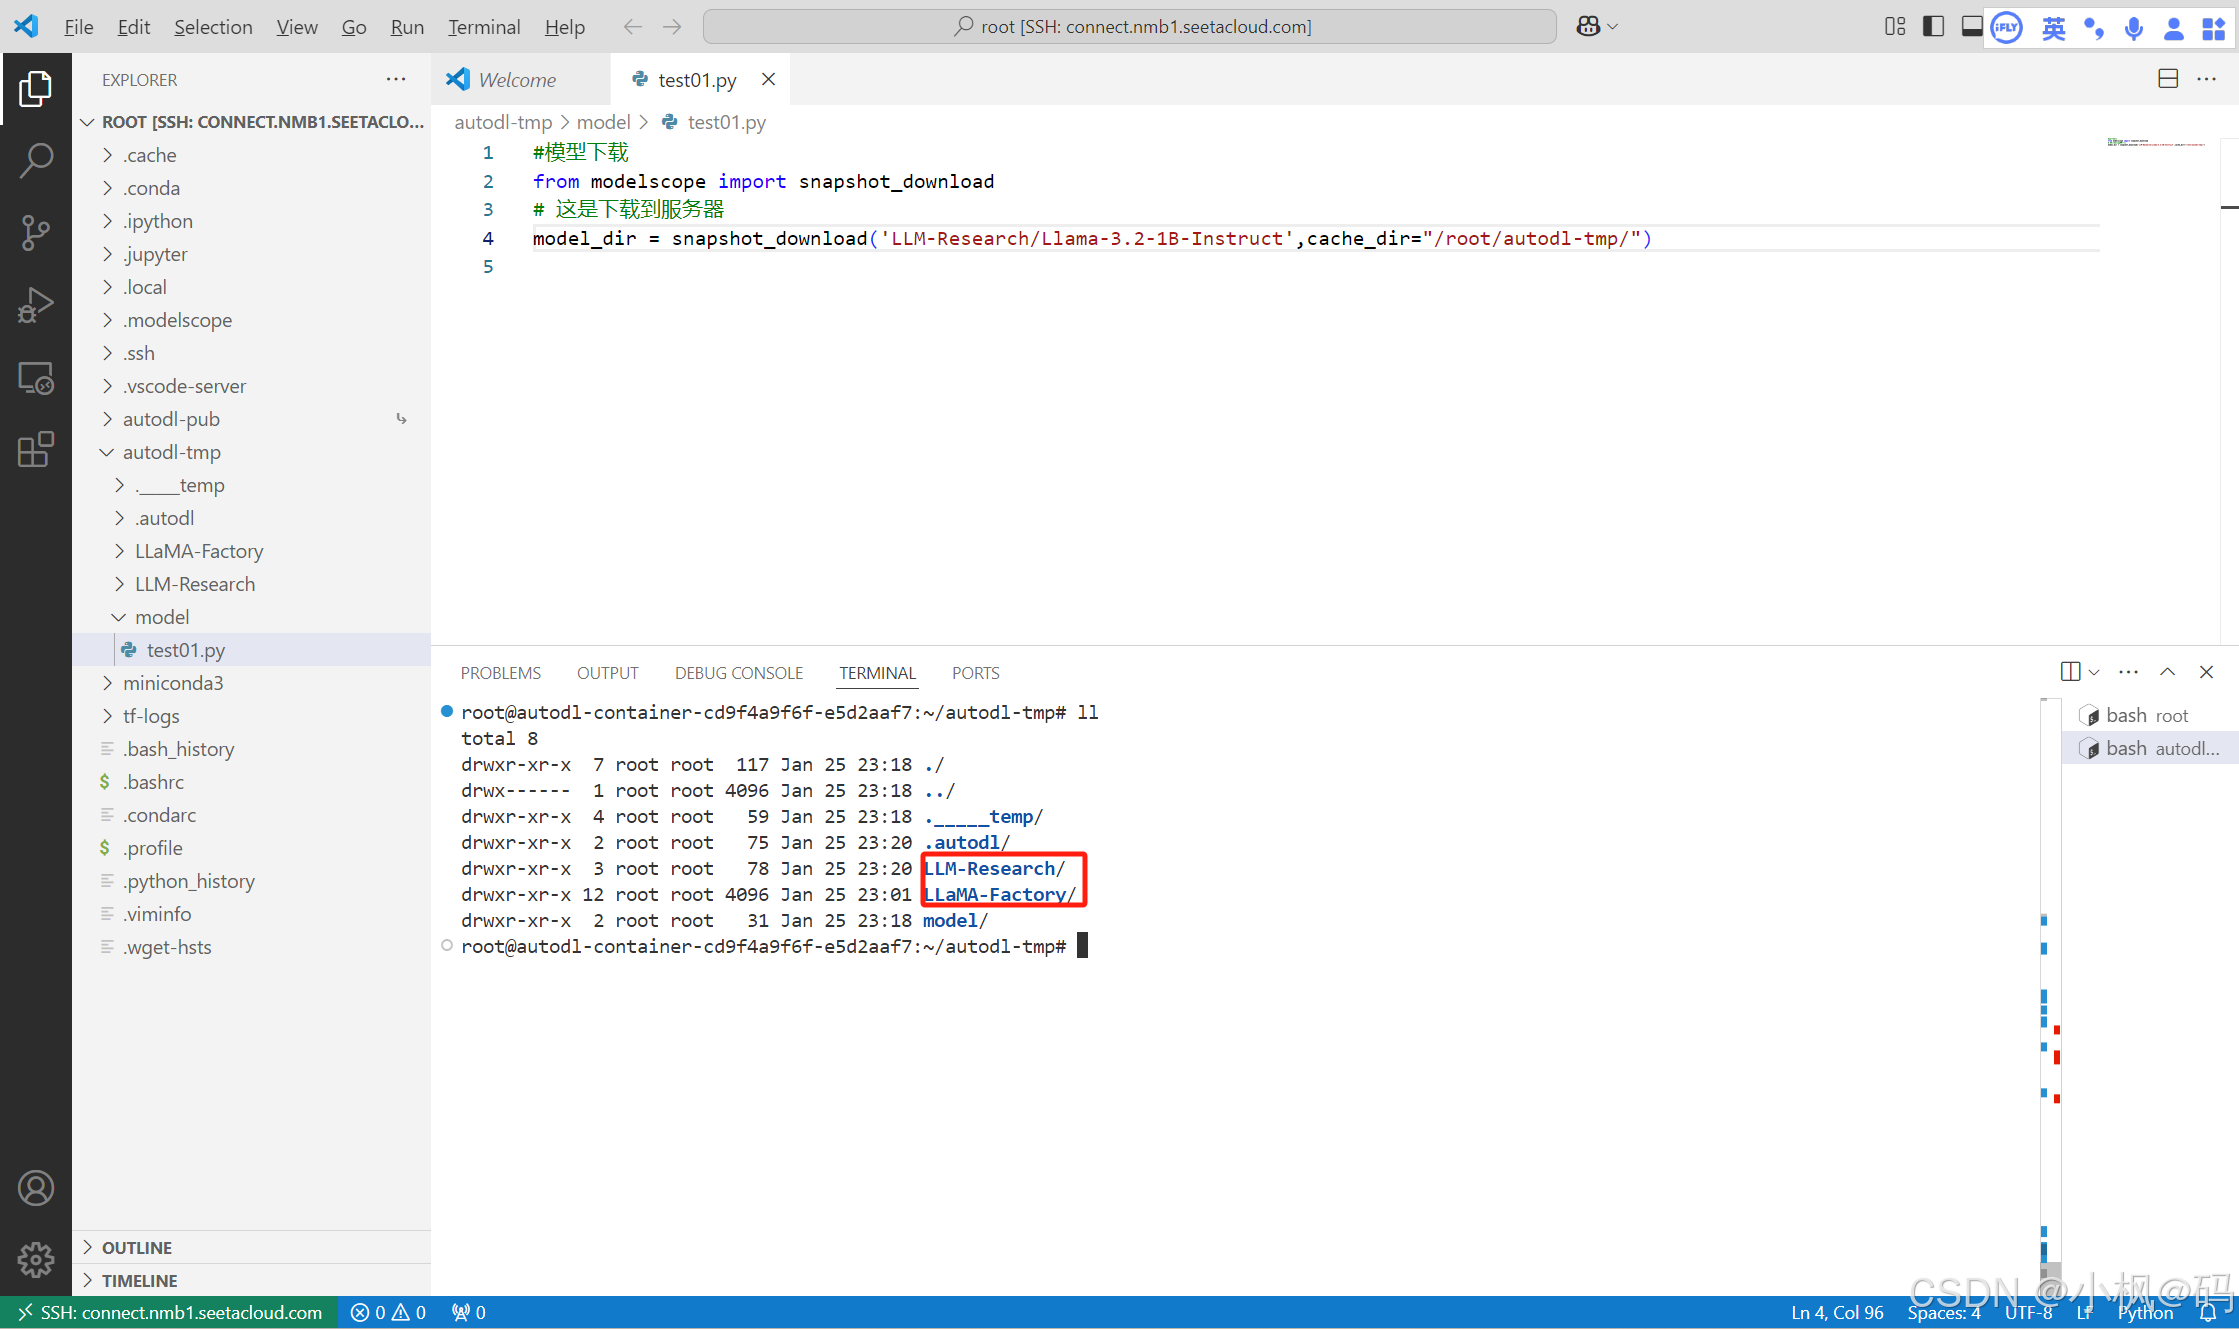This screenshot has width=2239, height=1329.
Task: Click the command center search box
Action: coord(1129,26)
